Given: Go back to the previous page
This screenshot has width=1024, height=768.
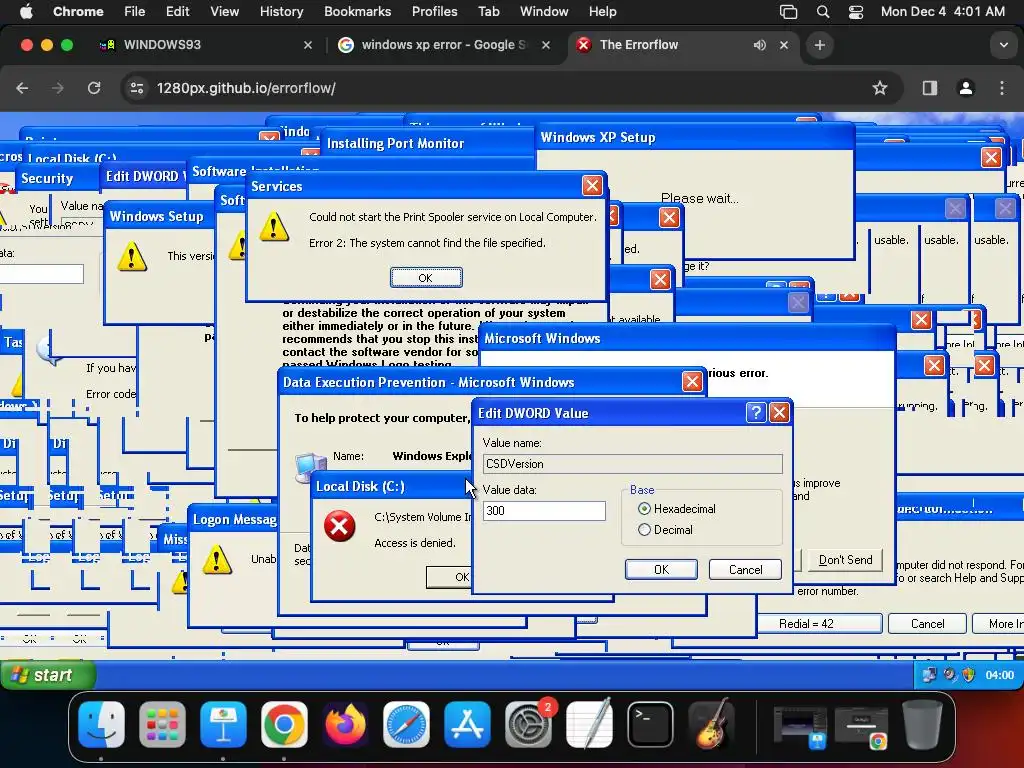Looking at the screenshot, I should (x=22, y=88).
